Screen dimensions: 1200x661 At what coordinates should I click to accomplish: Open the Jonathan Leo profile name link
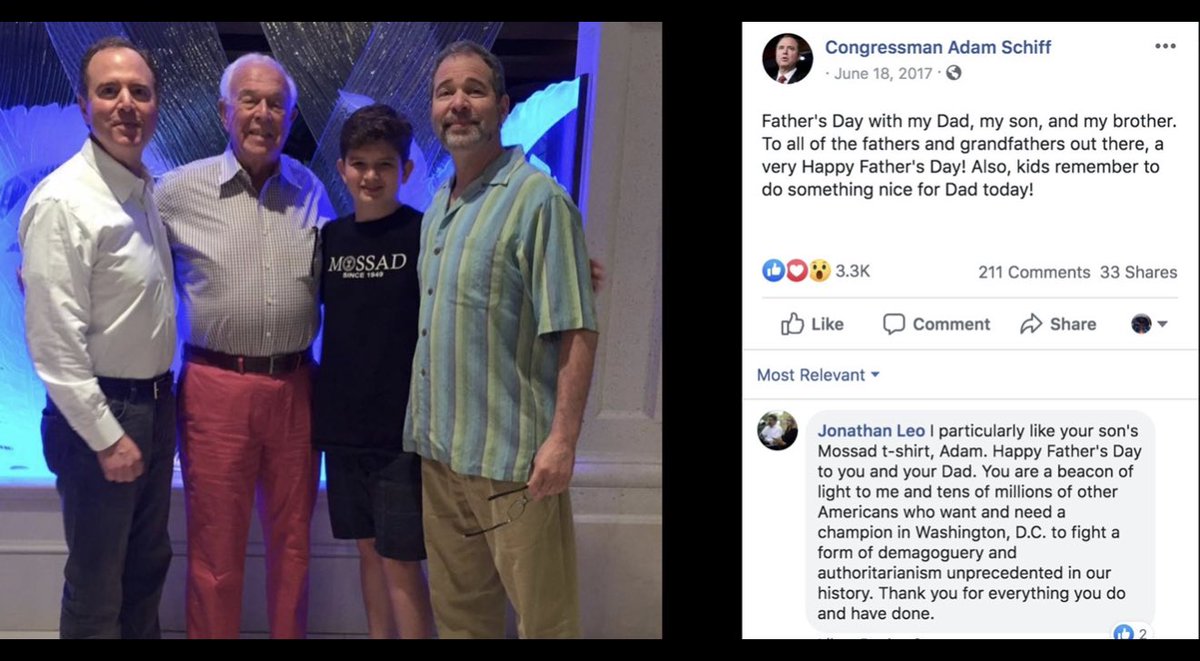869,431
